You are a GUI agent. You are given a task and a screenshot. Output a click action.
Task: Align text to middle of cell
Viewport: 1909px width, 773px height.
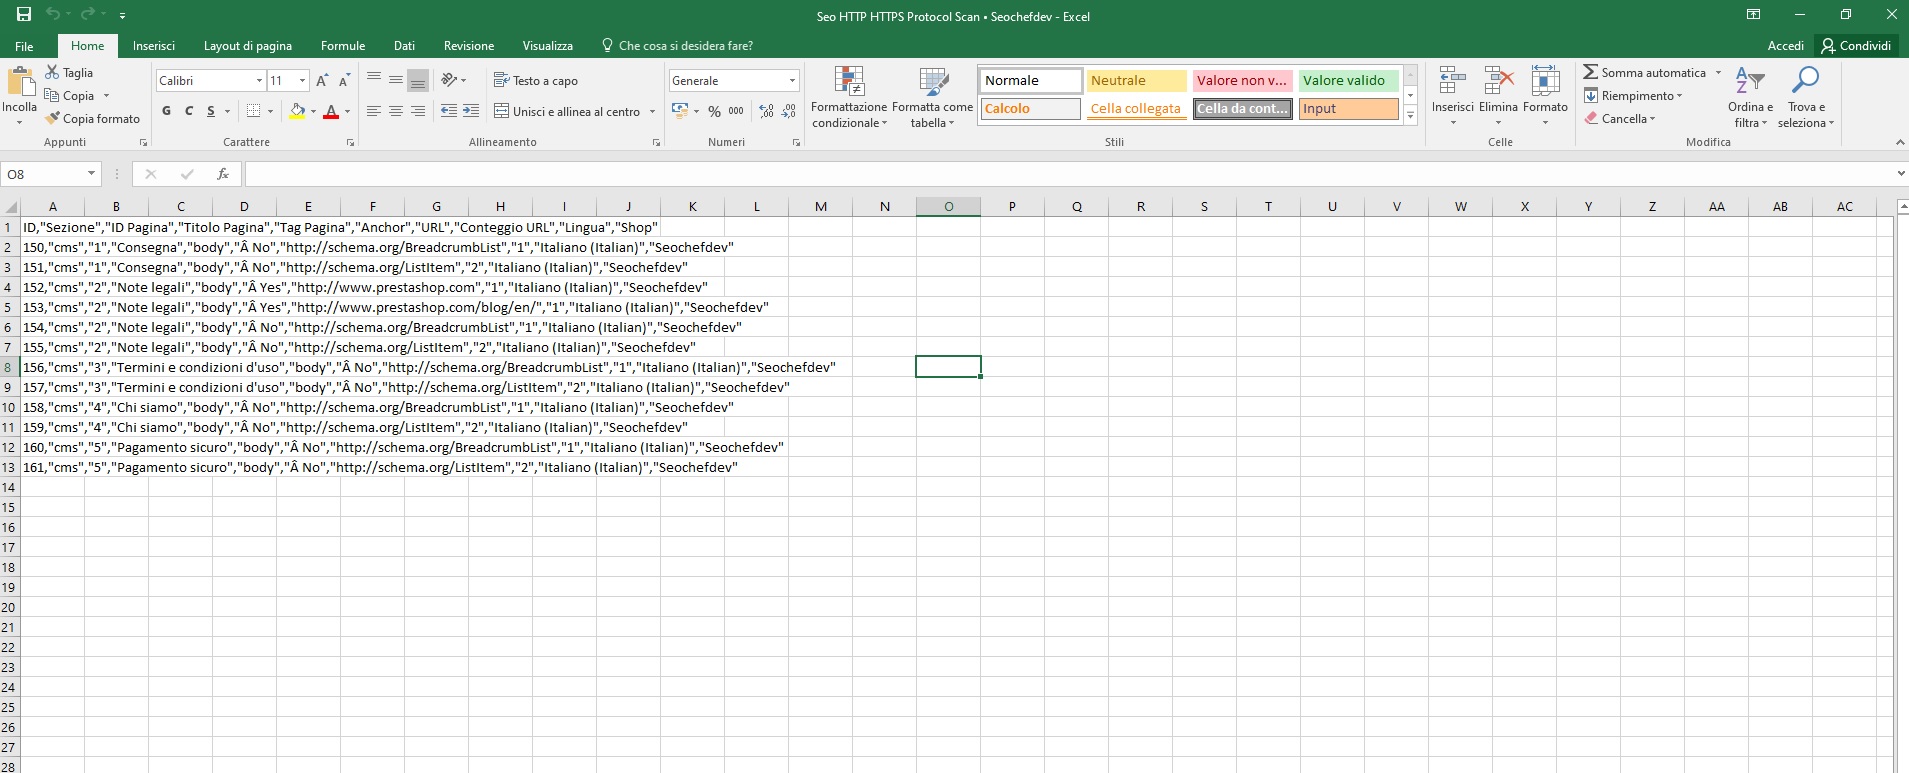coord(396,80)
